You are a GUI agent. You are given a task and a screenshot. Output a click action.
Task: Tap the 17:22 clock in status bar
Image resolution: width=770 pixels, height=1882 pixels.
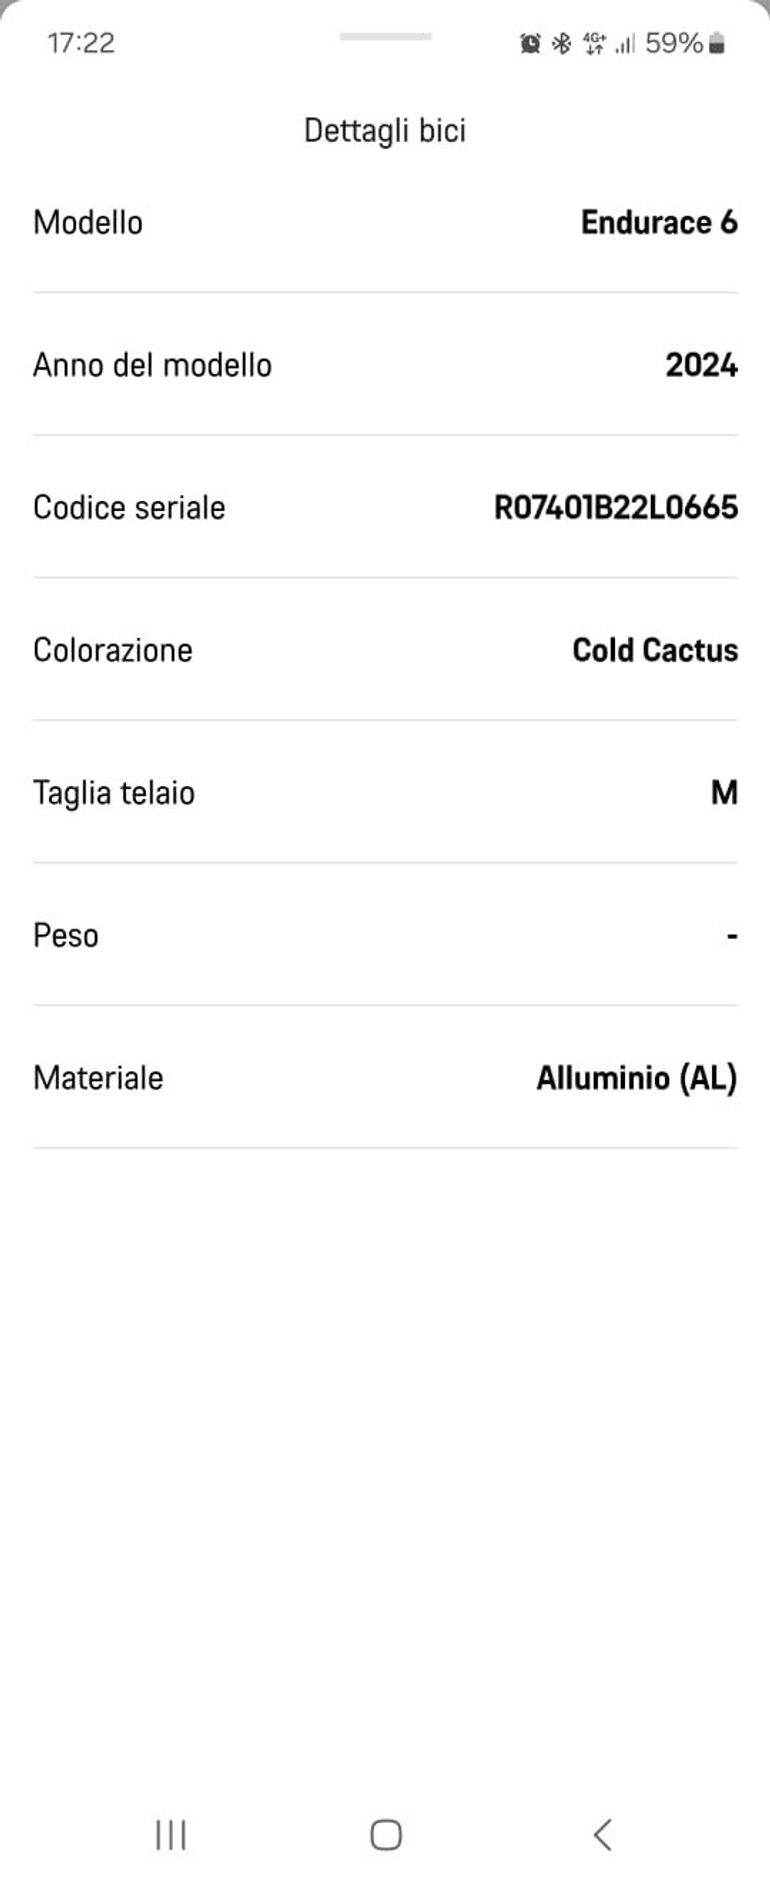click(81, 43)
